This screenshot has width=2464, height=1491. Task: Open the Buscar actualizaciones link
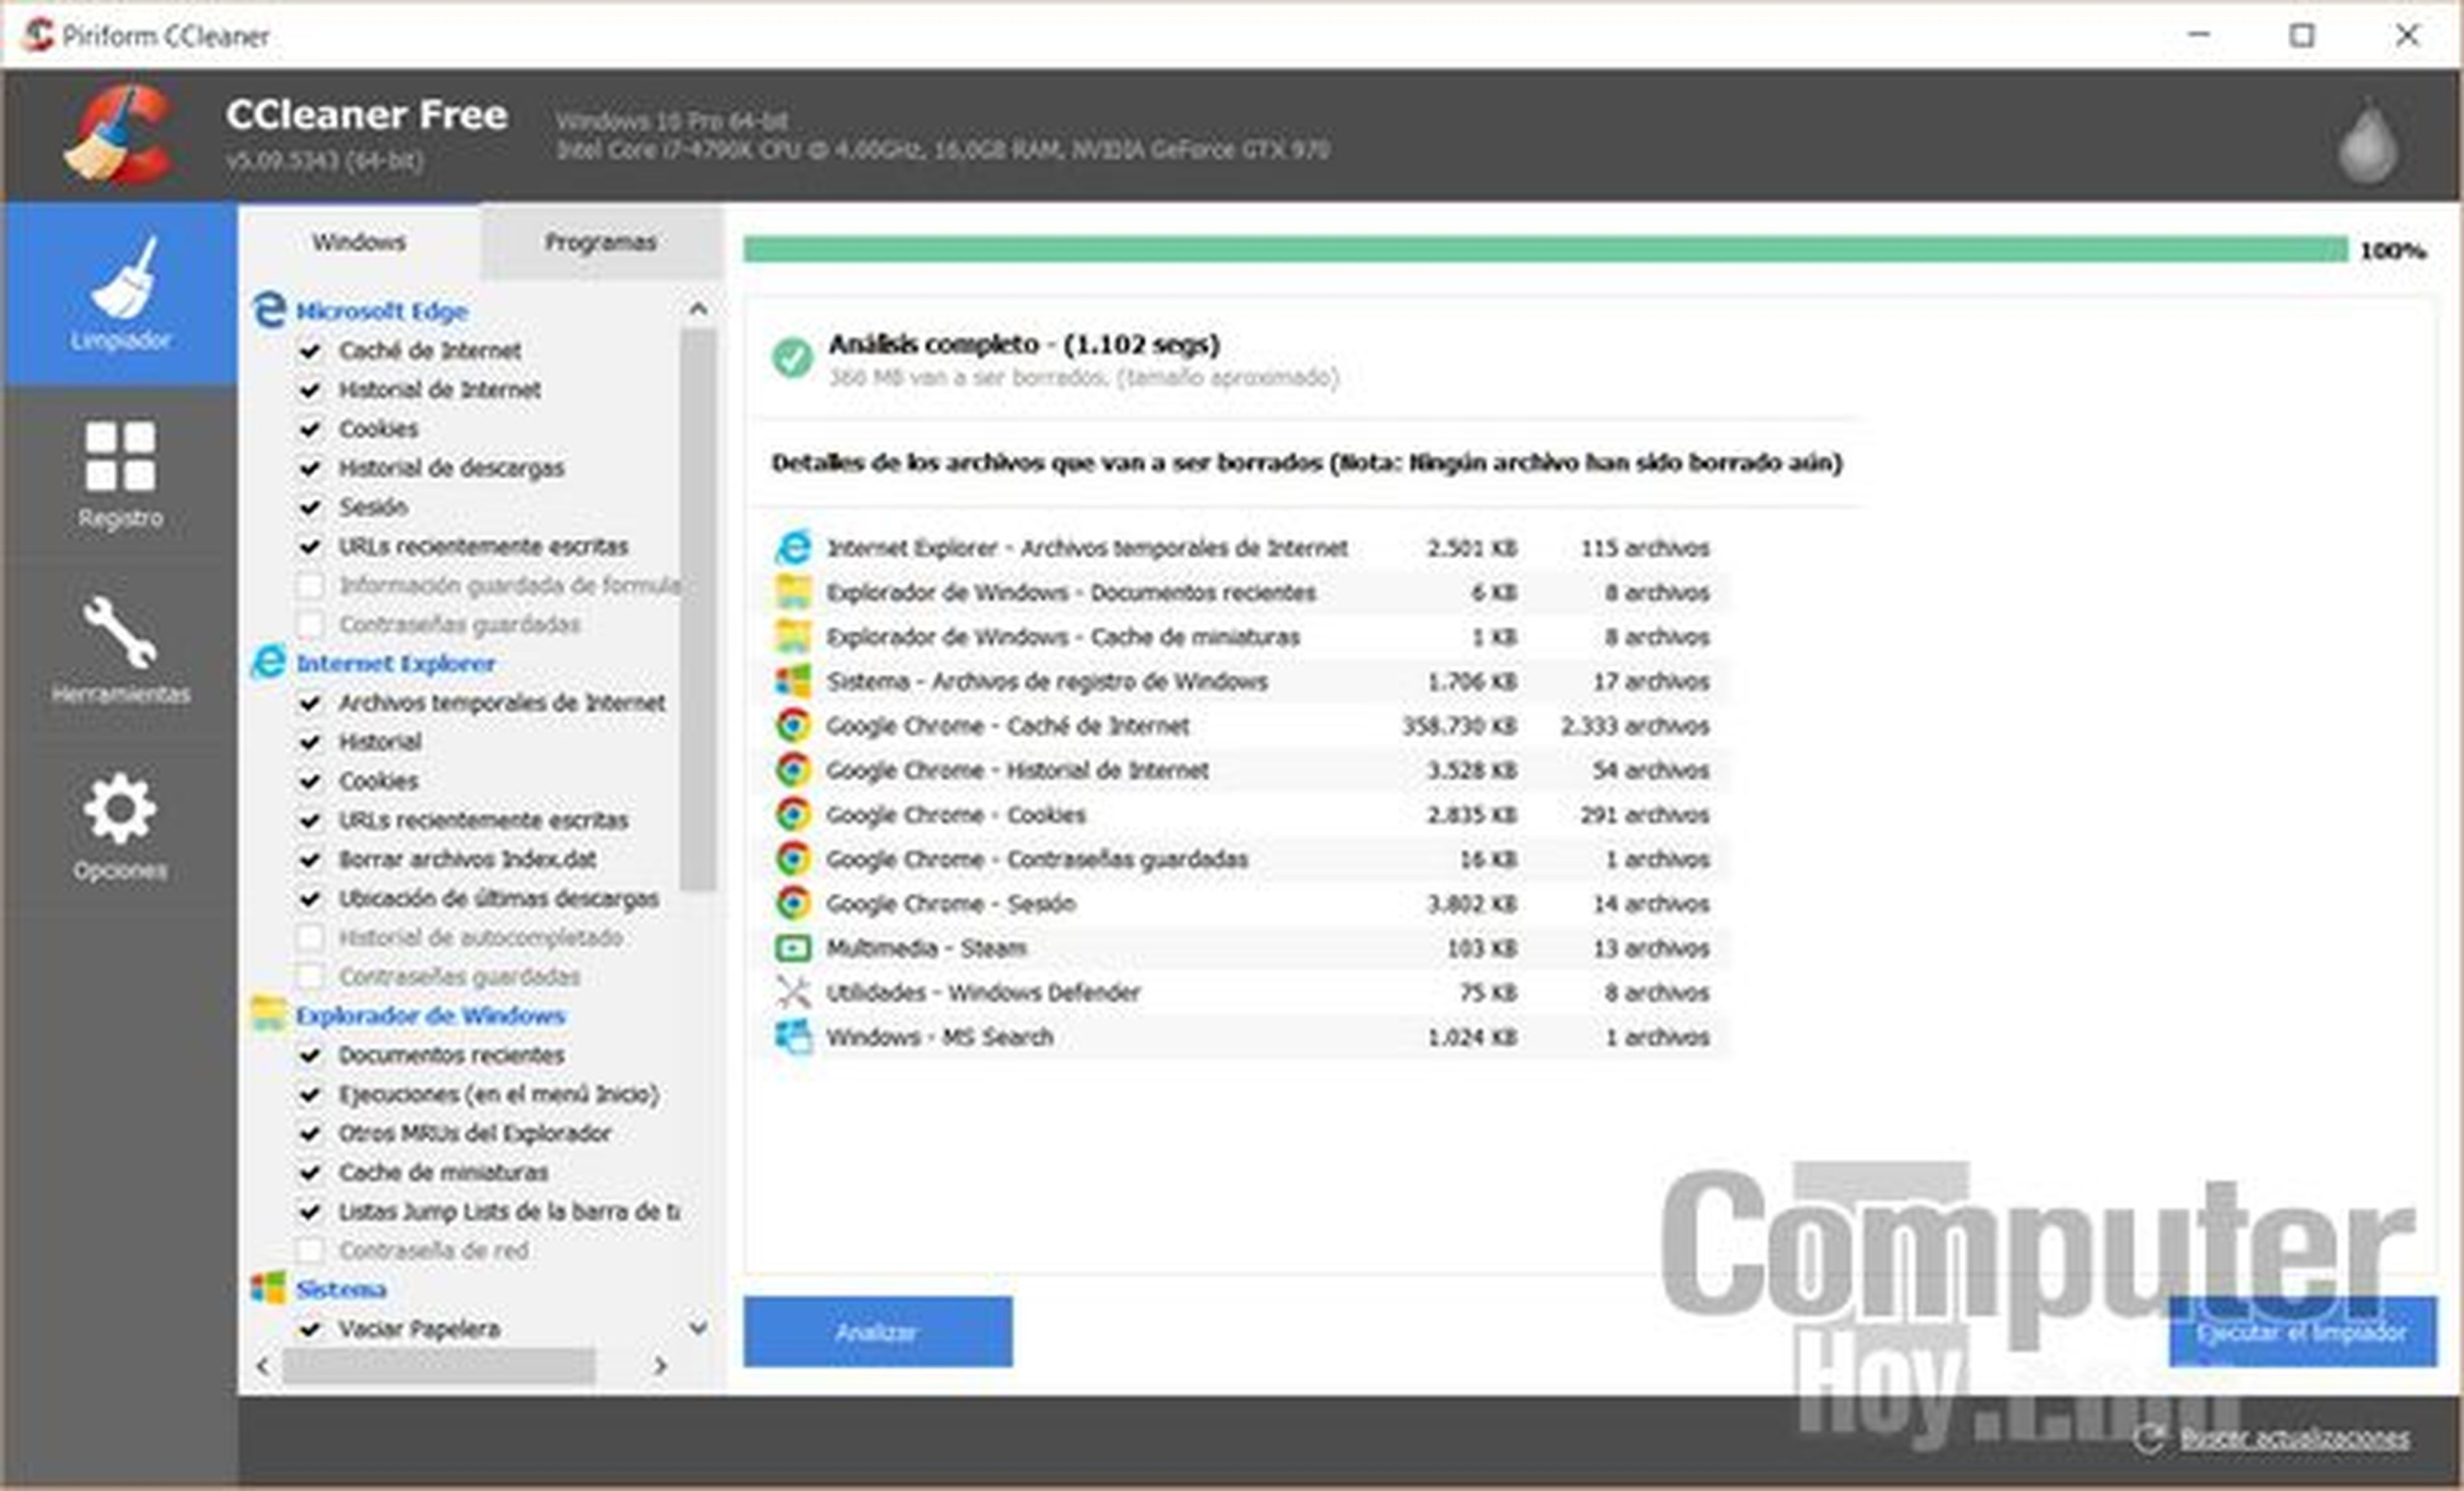[x=2295, y=1438]
